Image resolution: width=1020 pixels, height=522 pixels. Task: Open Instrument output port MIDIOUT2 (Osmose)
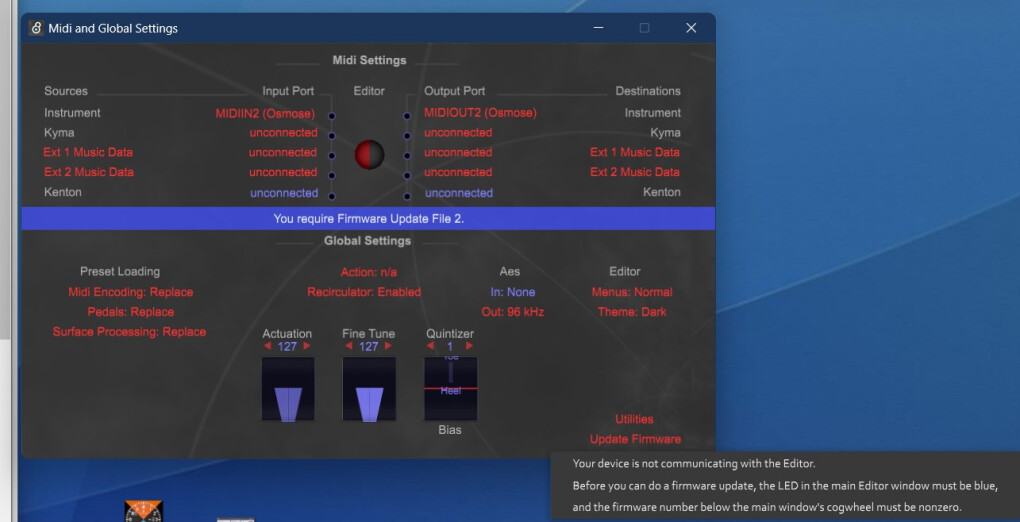click(x=480, y=113)
